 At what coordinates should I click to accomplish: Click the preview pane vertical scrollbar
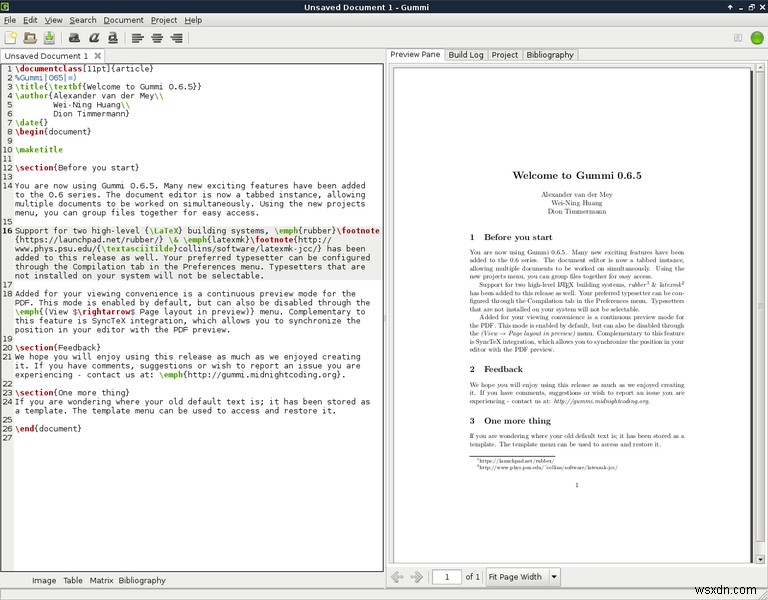point(760,307)
